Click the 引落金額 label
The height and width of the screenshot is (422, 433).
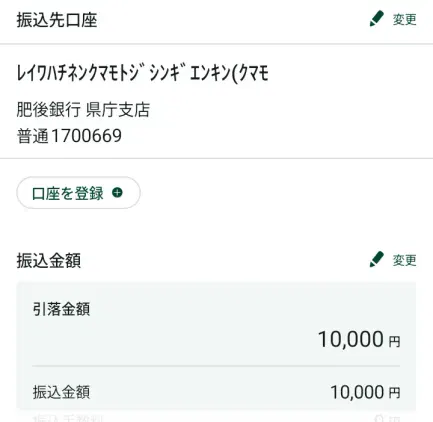click(x=61, y=309)
